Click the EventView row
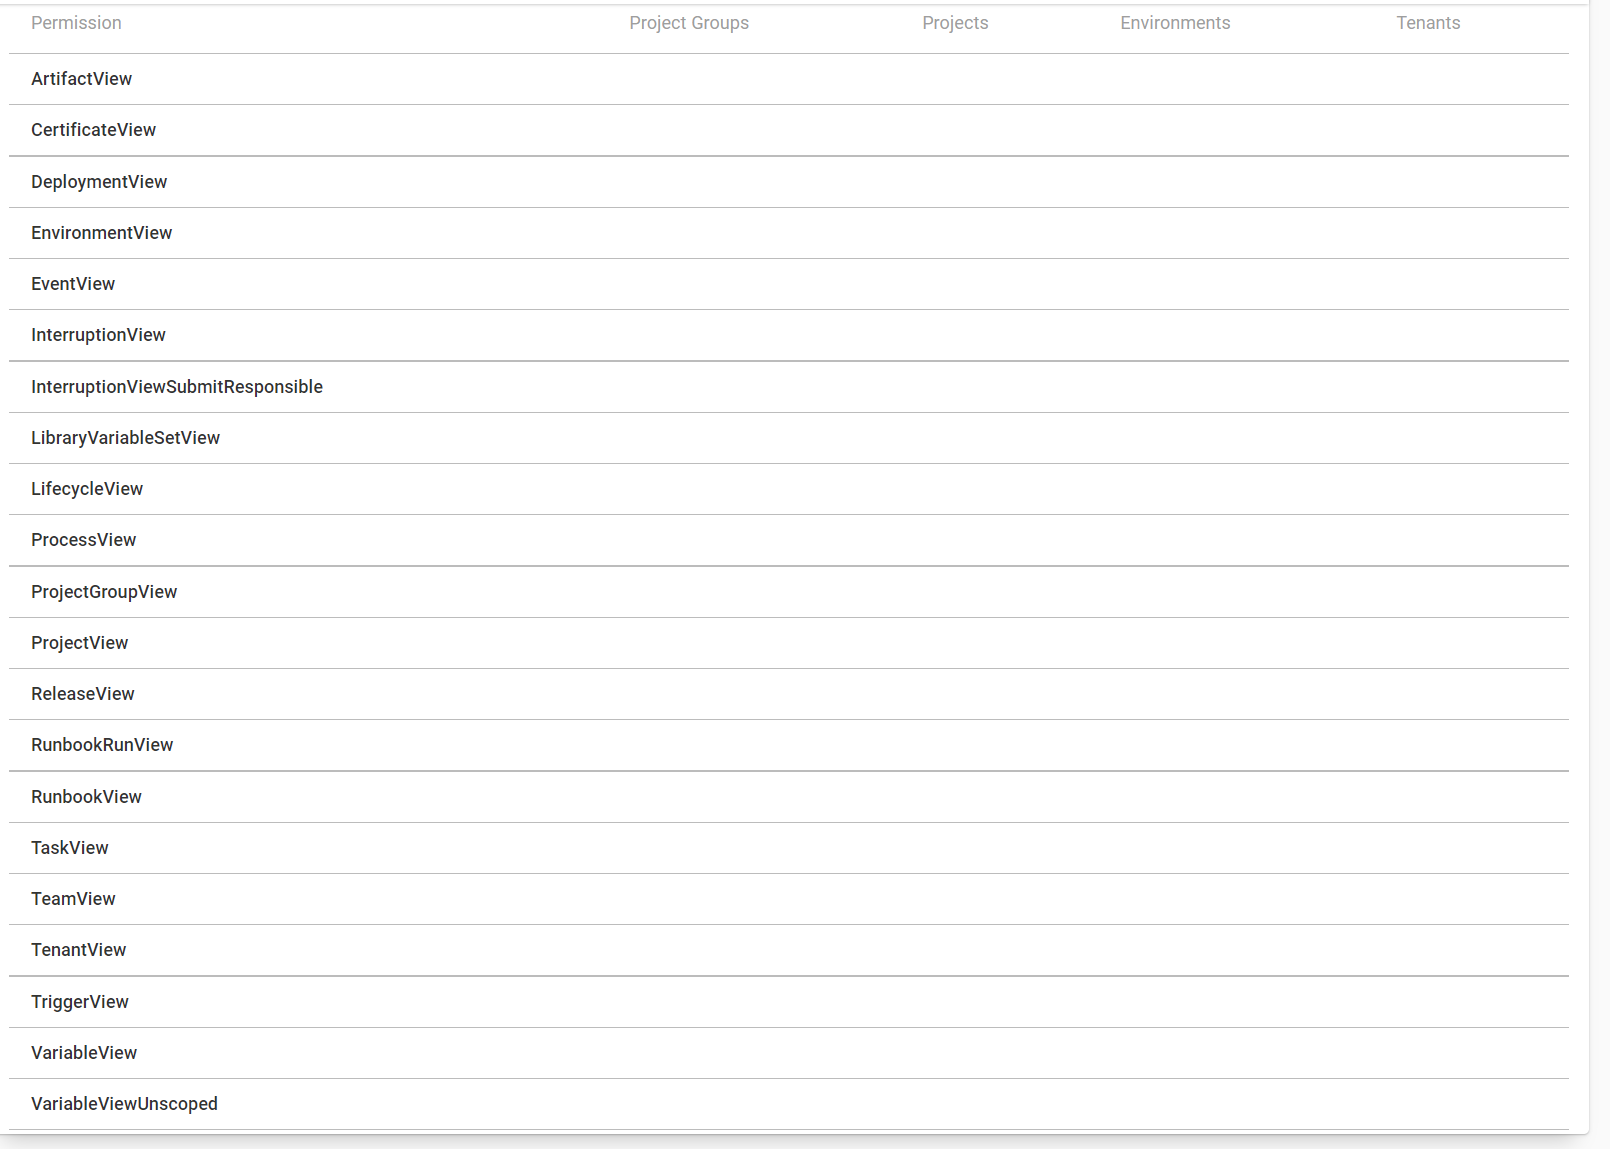This screenshot has width=1610, height=1149. pyautogui.click(x=72, y=284)
